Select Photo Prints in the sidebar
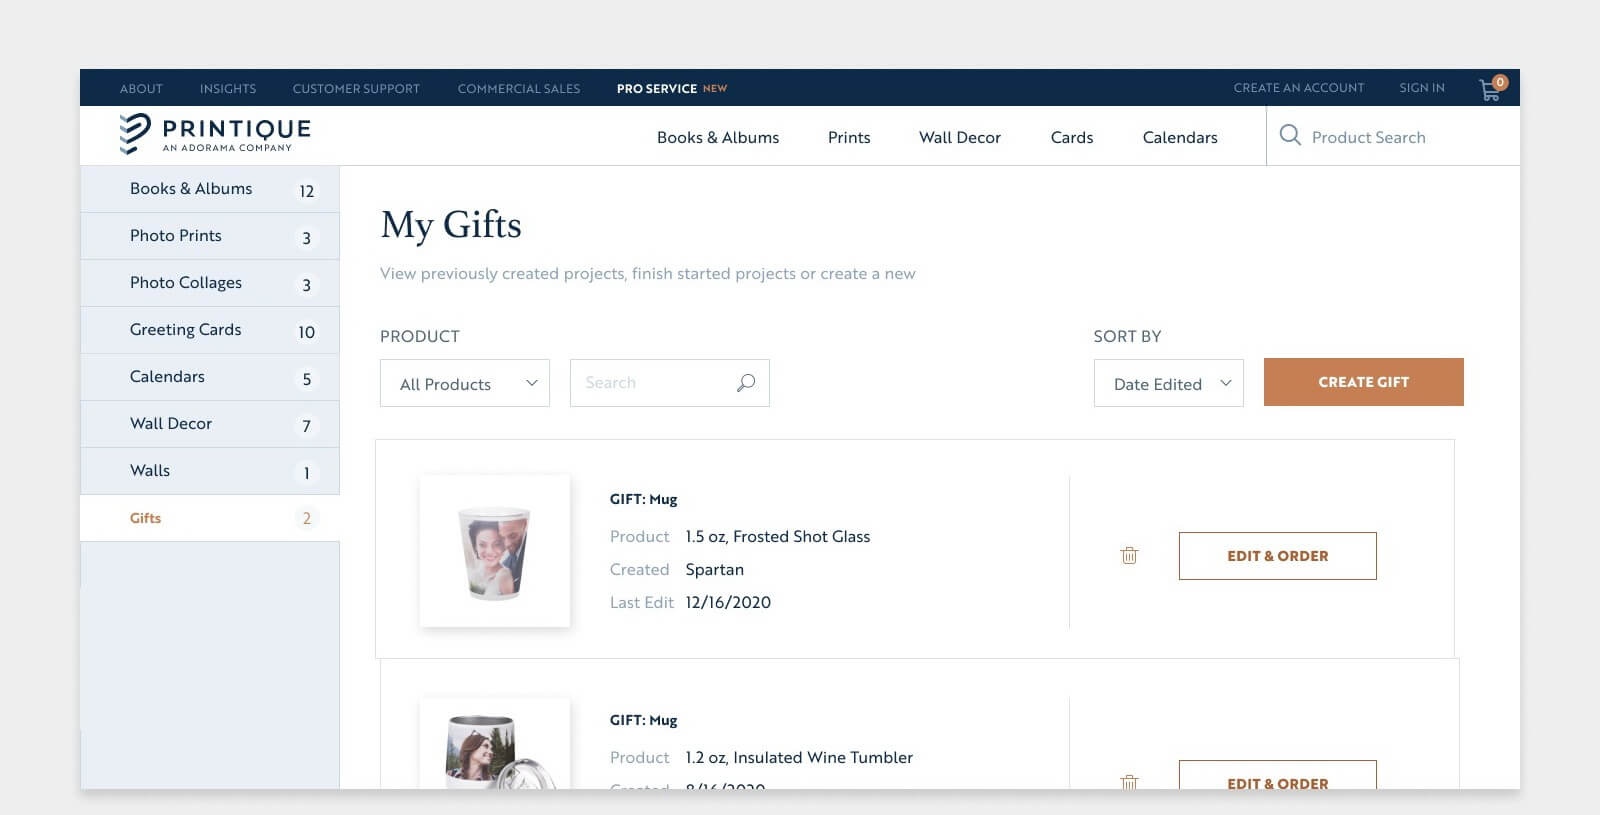Screen dimensions: 1600x815 210,236
